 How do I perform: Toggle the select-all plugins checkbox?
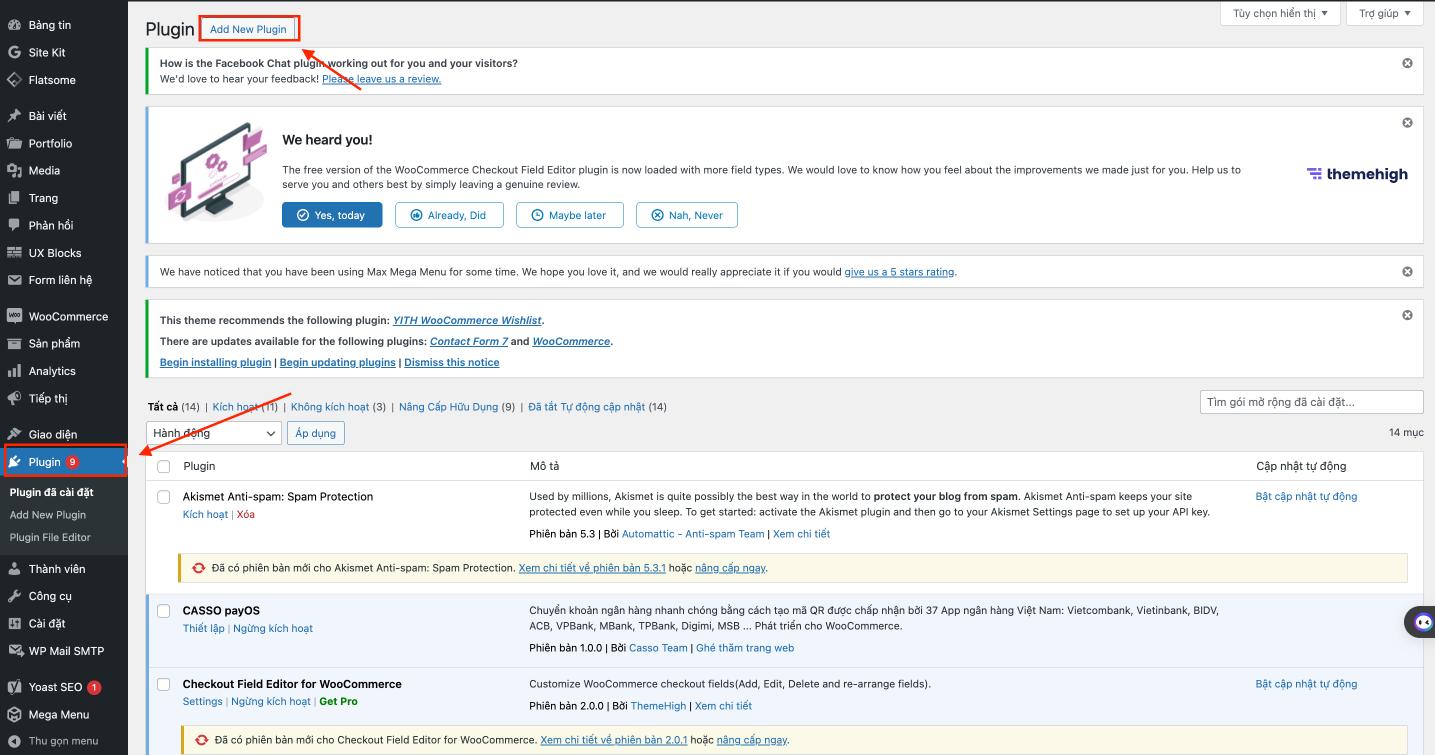(x=164, y=467)
